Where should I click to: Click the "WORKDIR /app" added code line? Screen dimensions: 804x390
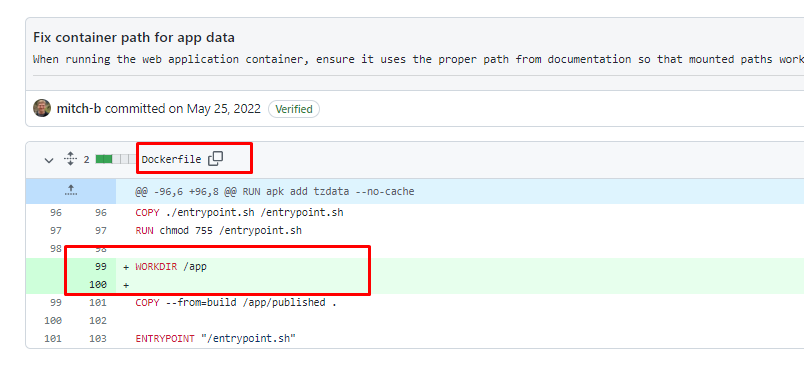pyautogui.click(x=171, y=266)
